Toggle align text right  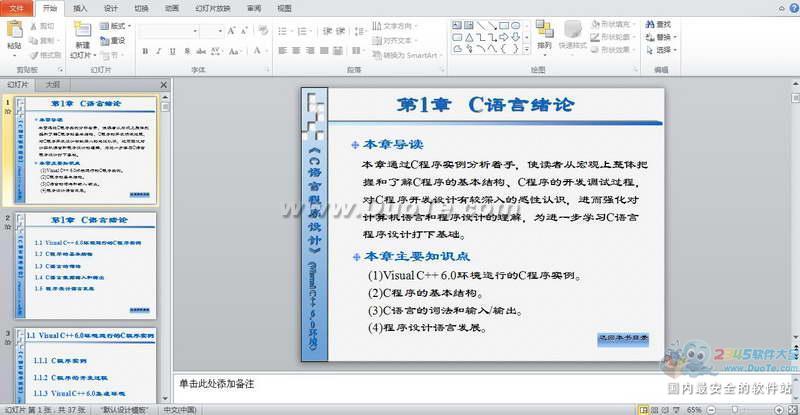click(310, 51)
